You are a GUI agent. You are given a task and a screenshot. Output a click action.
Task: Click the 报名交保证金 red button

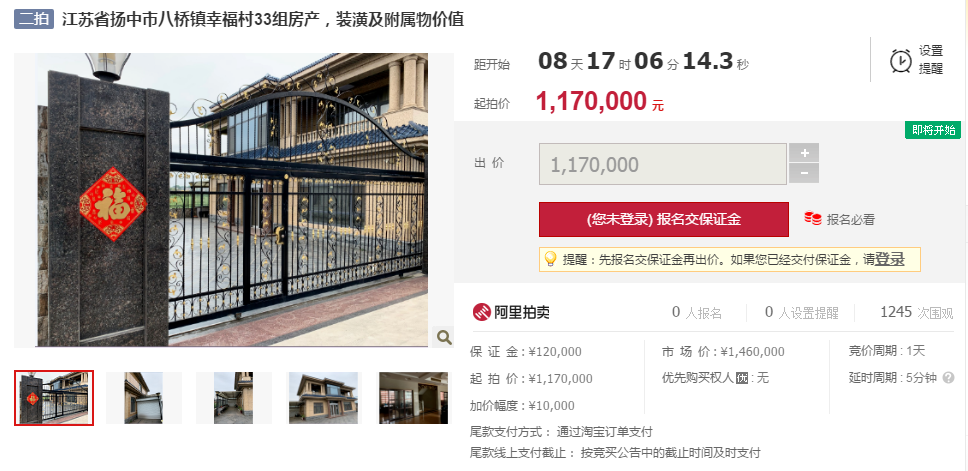coord(664,219)
